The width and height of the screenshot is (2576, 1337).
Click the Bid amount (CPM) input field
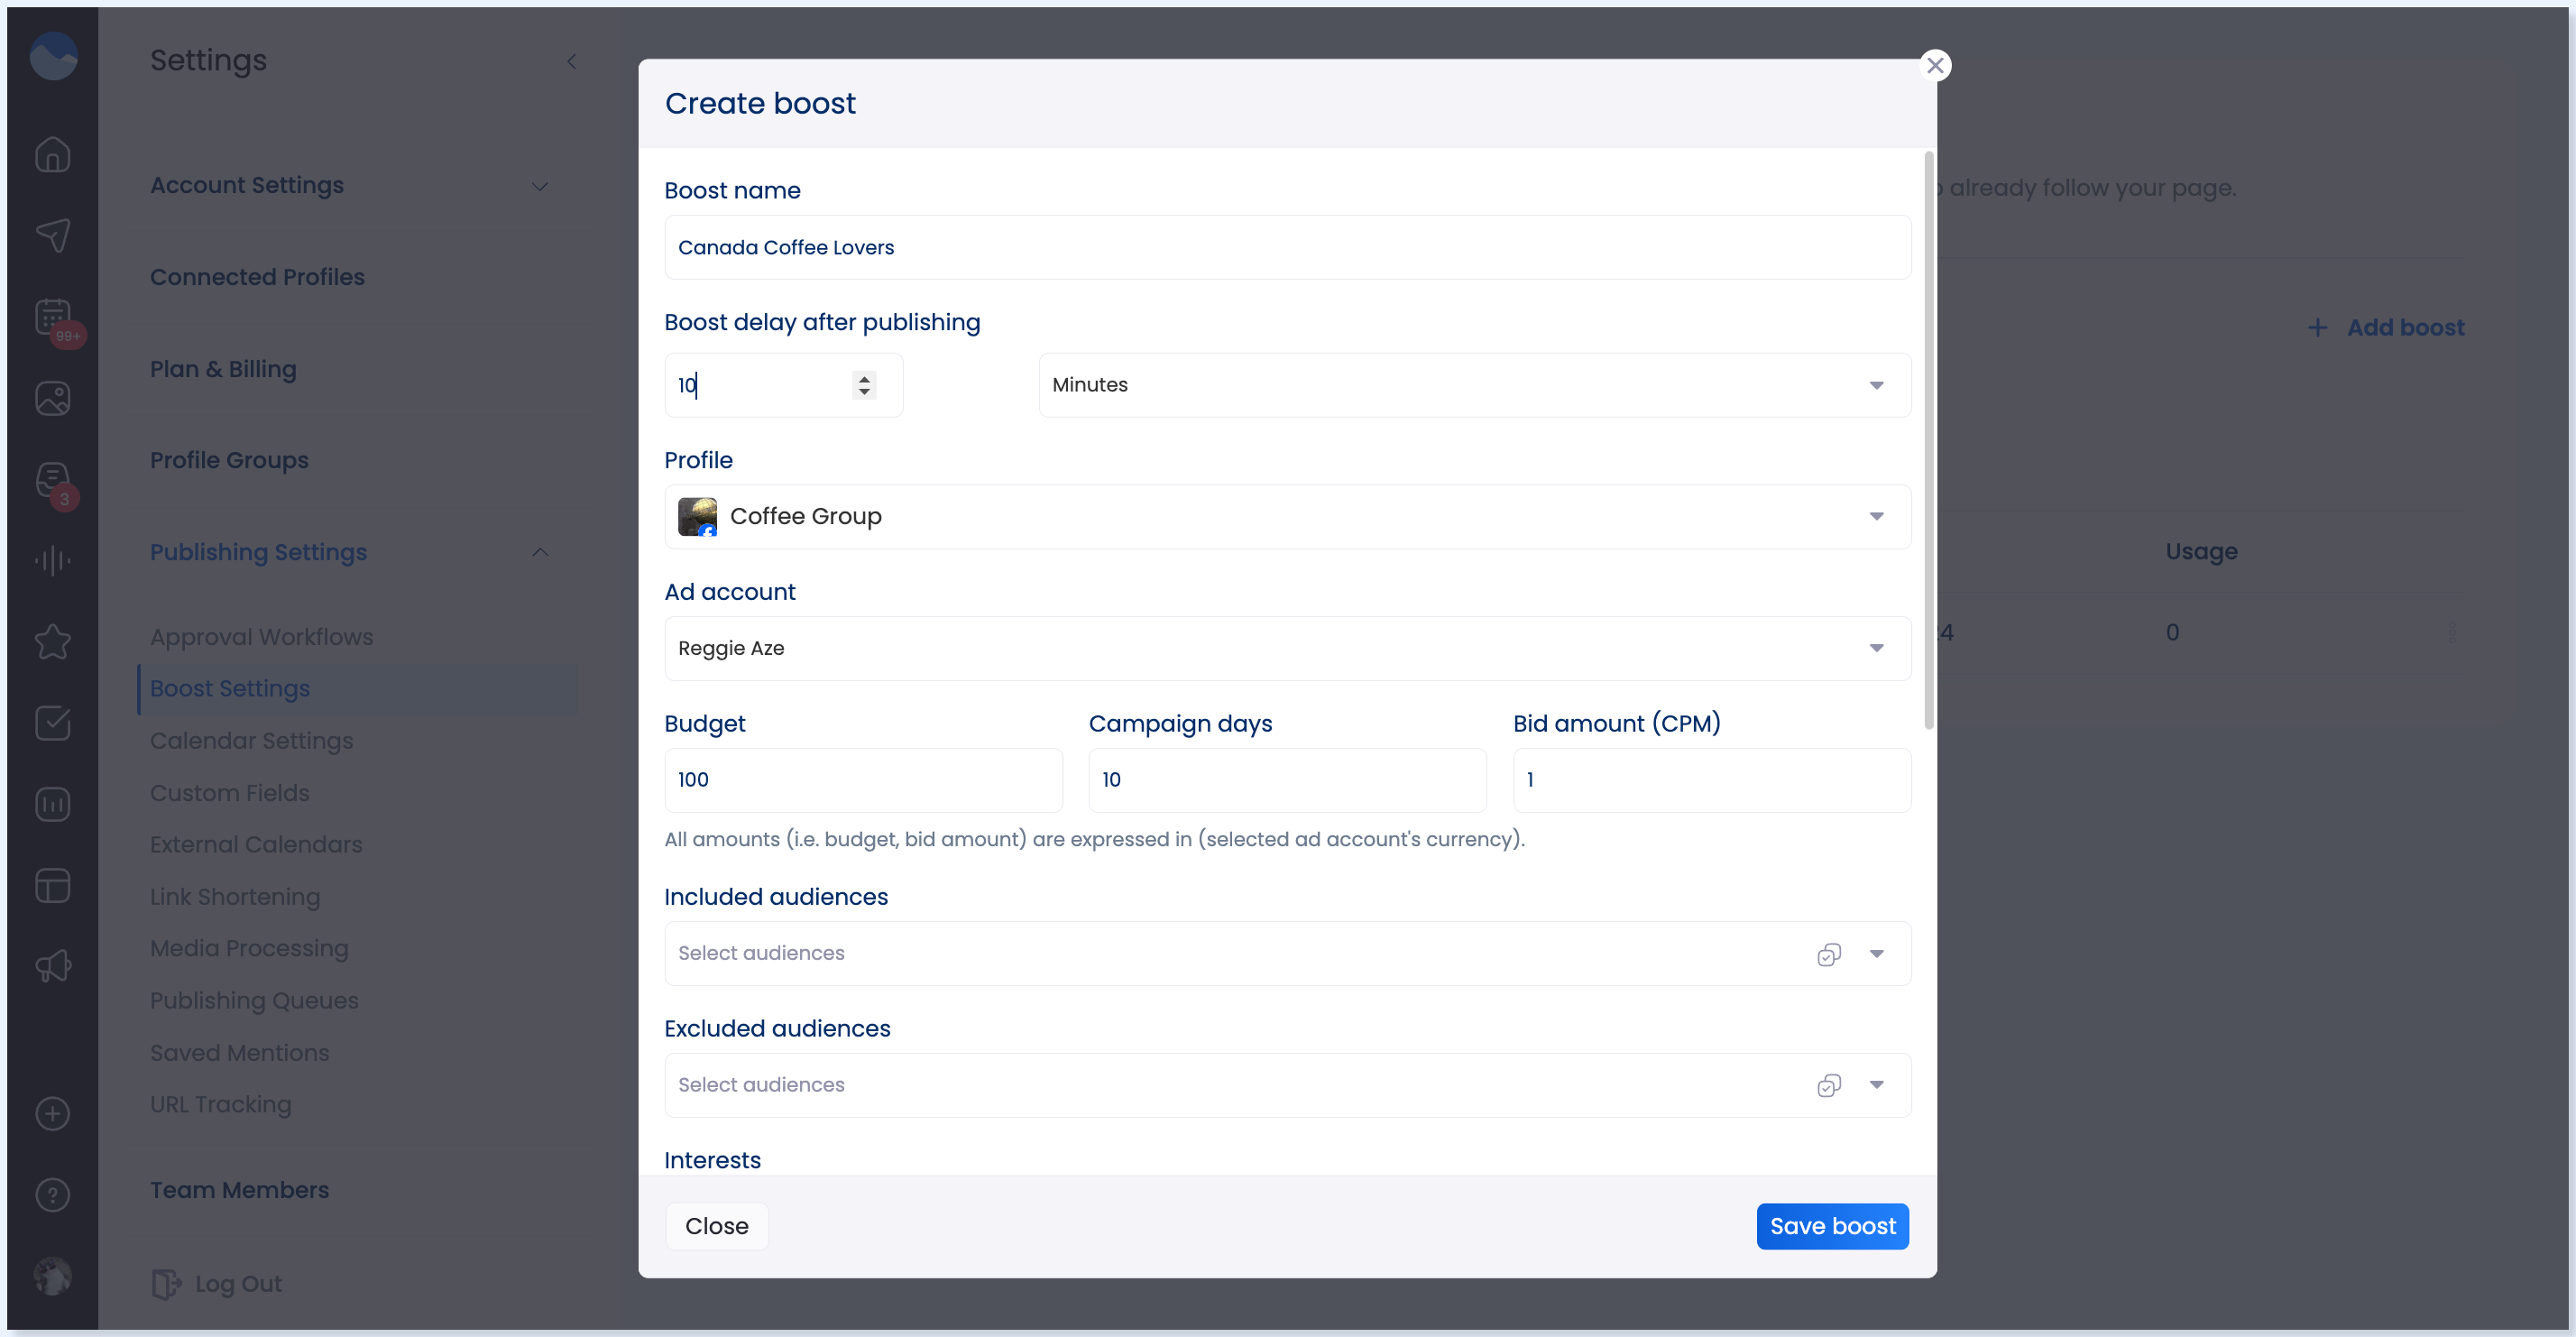[1711, 780]
